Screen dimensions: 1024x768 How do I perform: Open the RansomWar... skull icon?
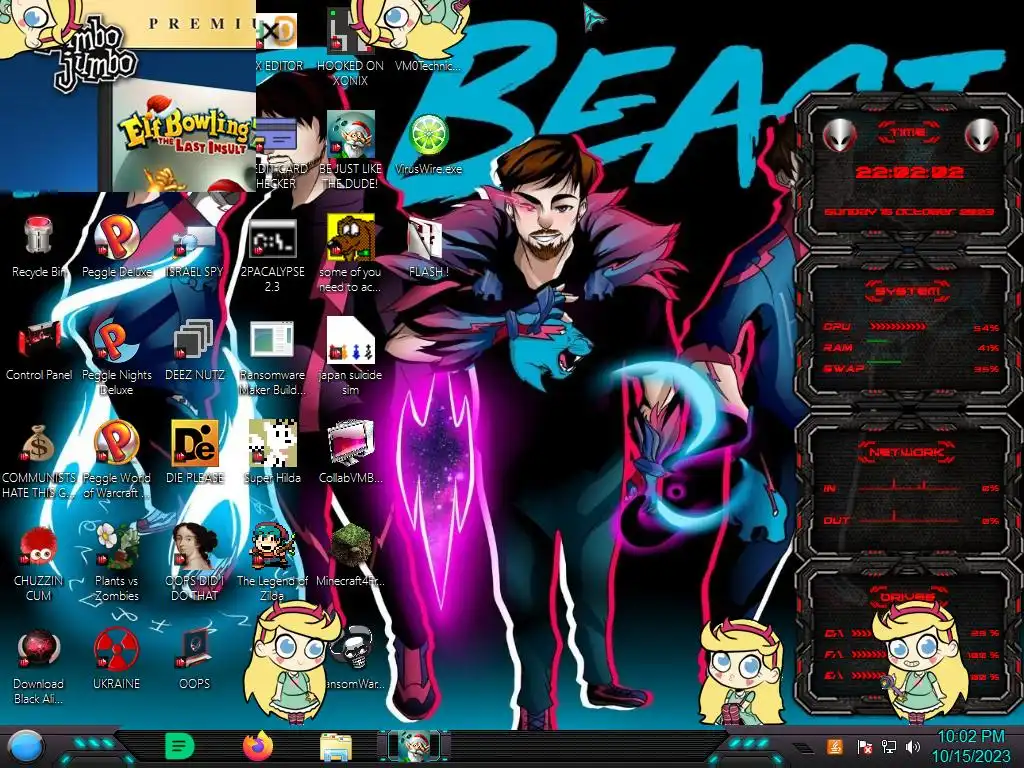coord(353,648)
